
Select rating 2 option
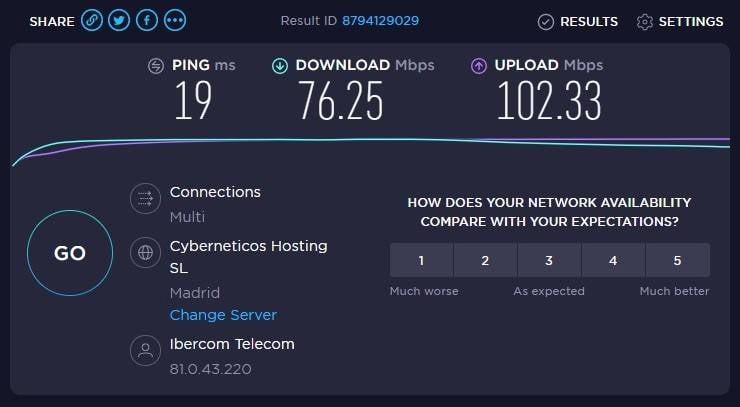pos(485,260)
